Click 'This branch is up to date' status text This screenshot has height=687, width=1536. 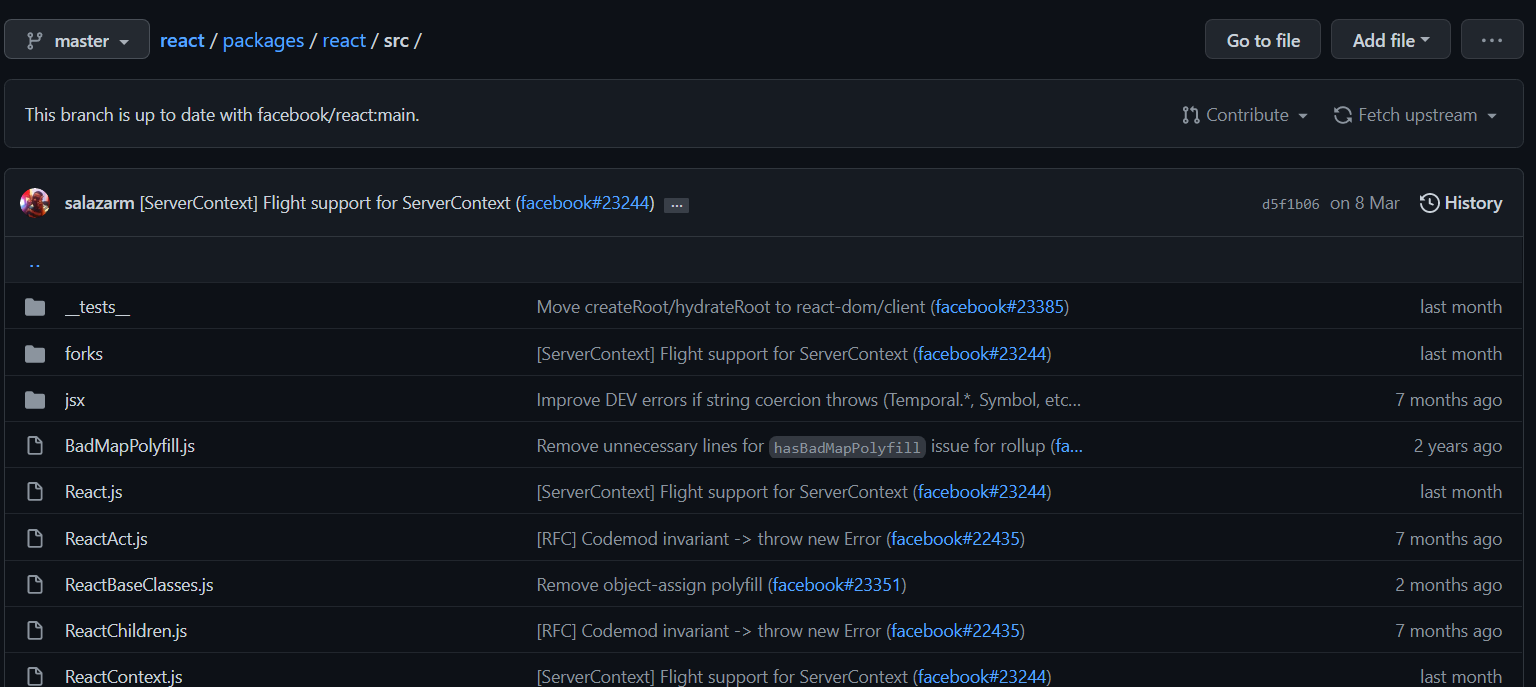tap(222, 115)
